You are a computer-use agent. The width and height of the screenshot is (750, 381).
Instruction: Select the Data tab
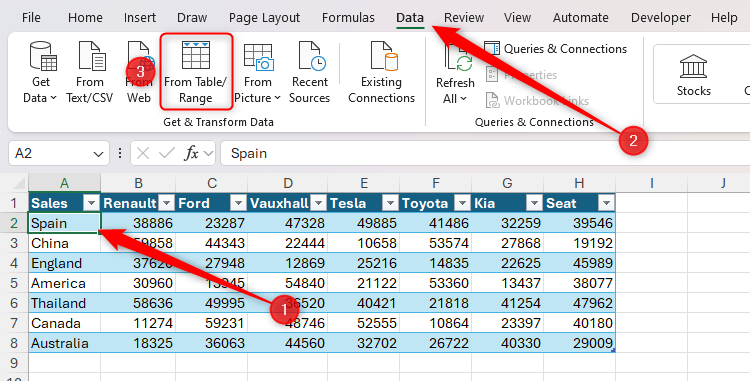(410, 18)
